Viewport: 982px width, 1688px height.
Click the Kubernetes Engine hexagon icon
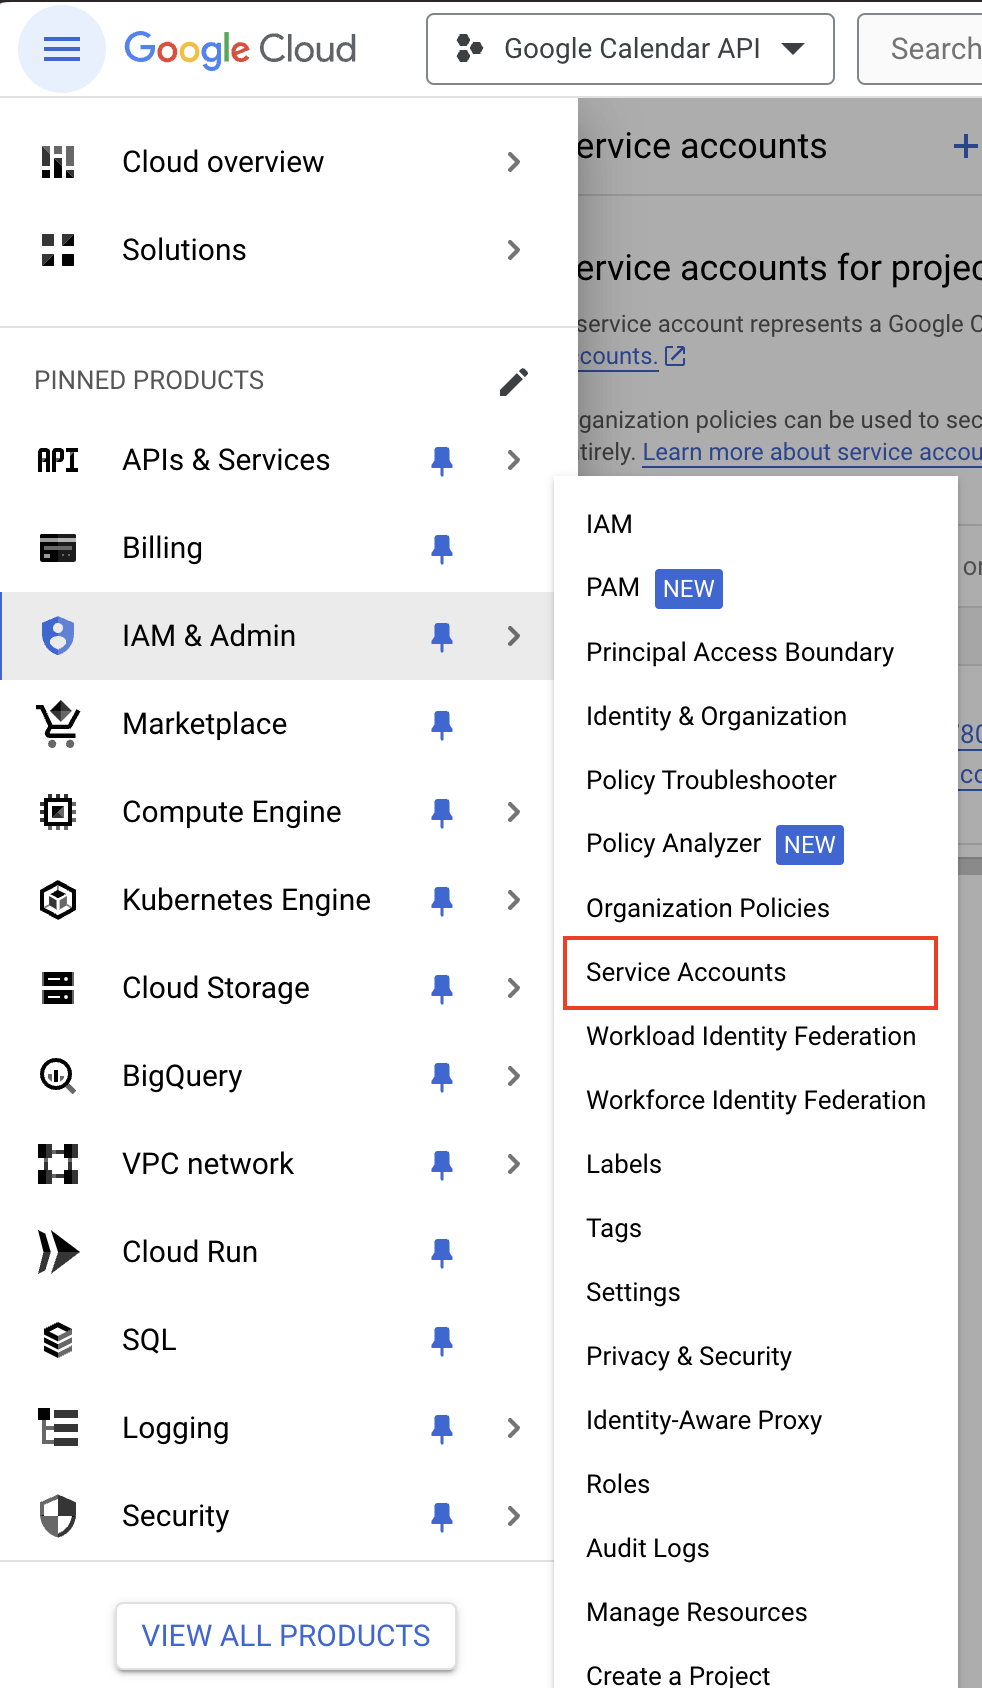click(x=58, y=900)
